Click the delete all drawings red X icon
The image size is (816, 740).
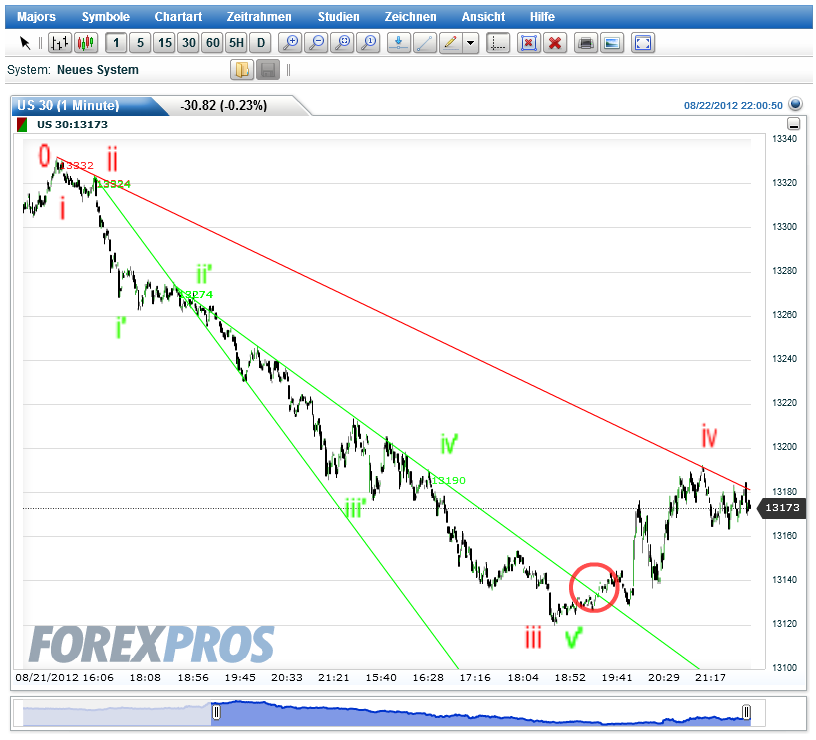tap(555, 43)
